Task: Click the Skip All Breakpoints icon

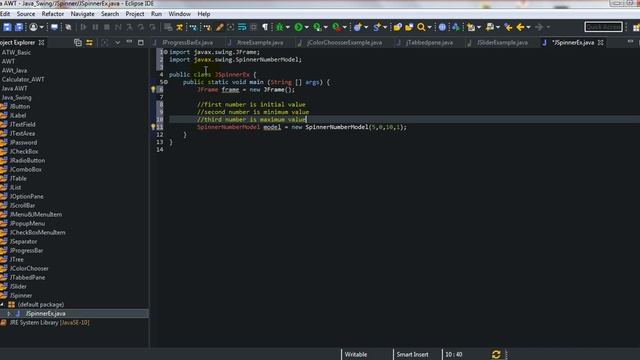Action: point(68,27)
